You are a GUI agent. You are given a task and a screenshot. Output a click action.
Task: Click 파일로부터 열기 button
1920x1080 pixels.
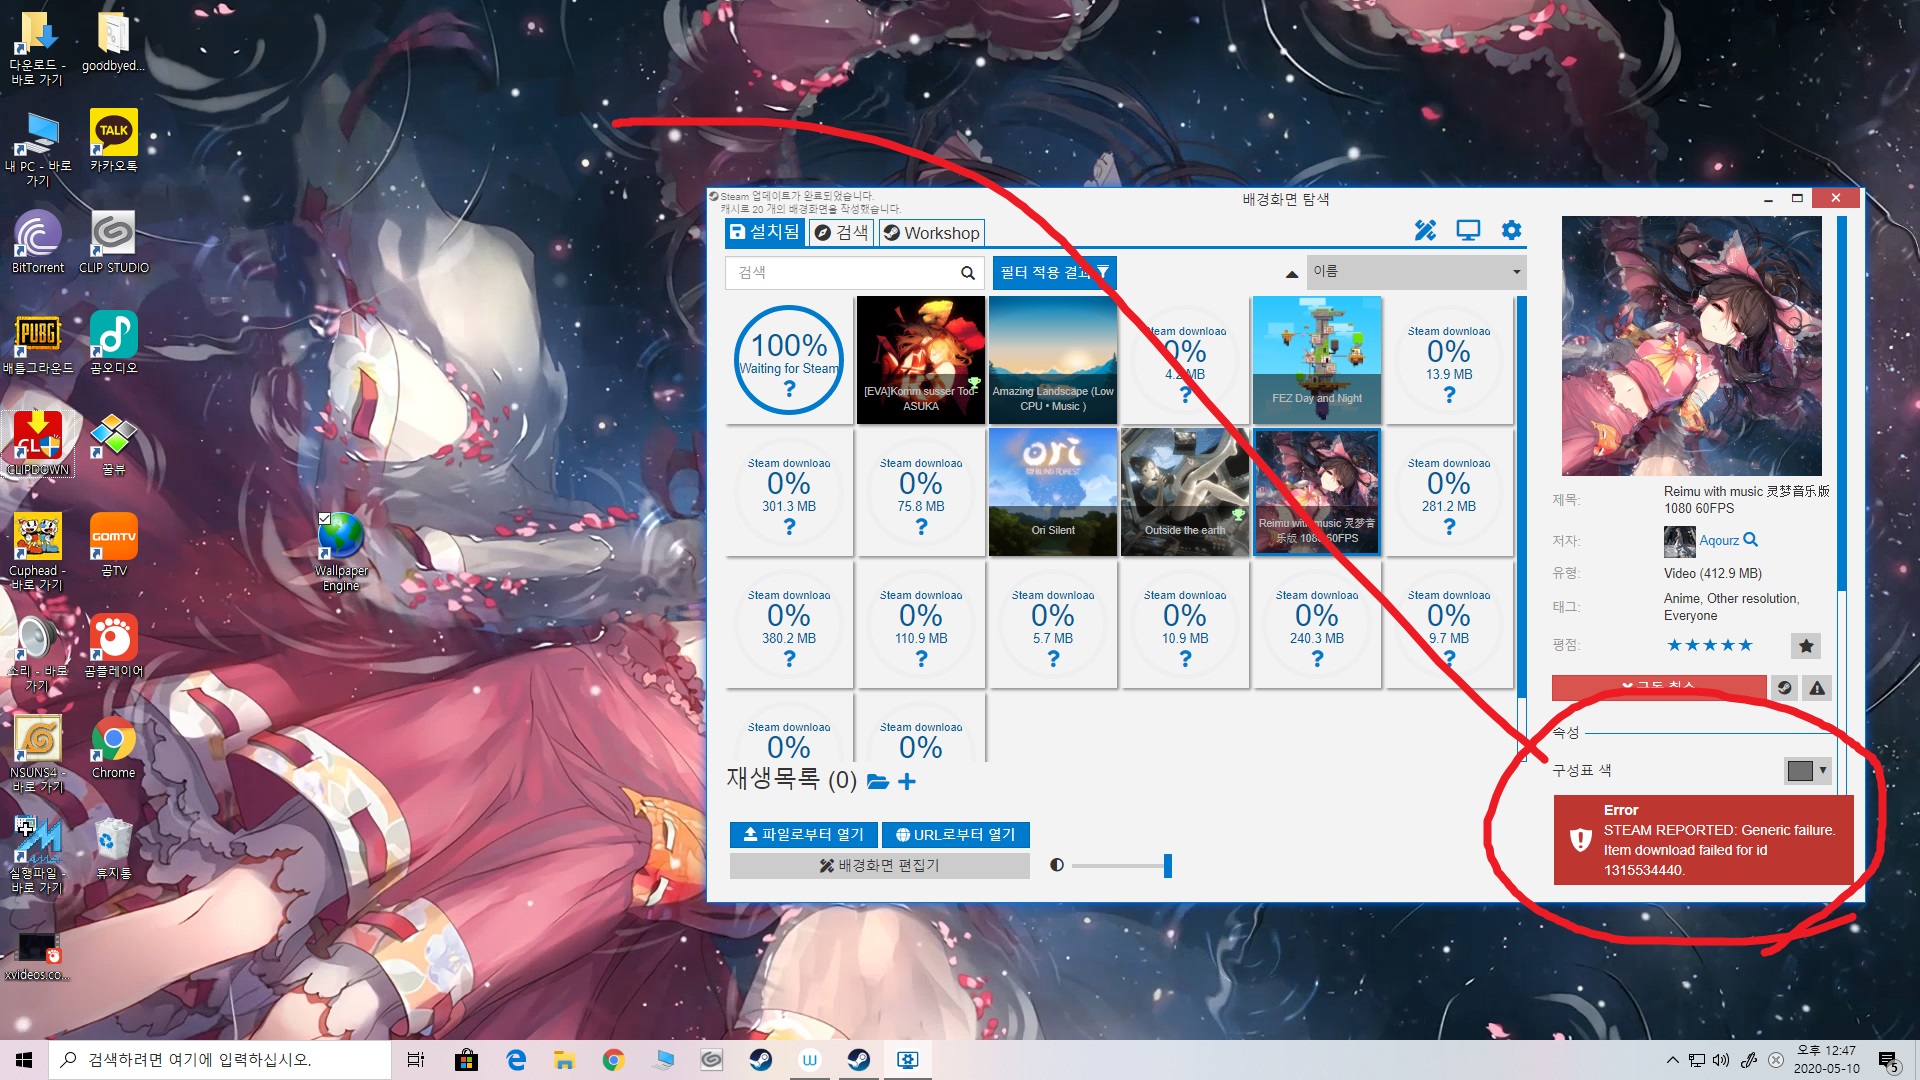(804, 834)
